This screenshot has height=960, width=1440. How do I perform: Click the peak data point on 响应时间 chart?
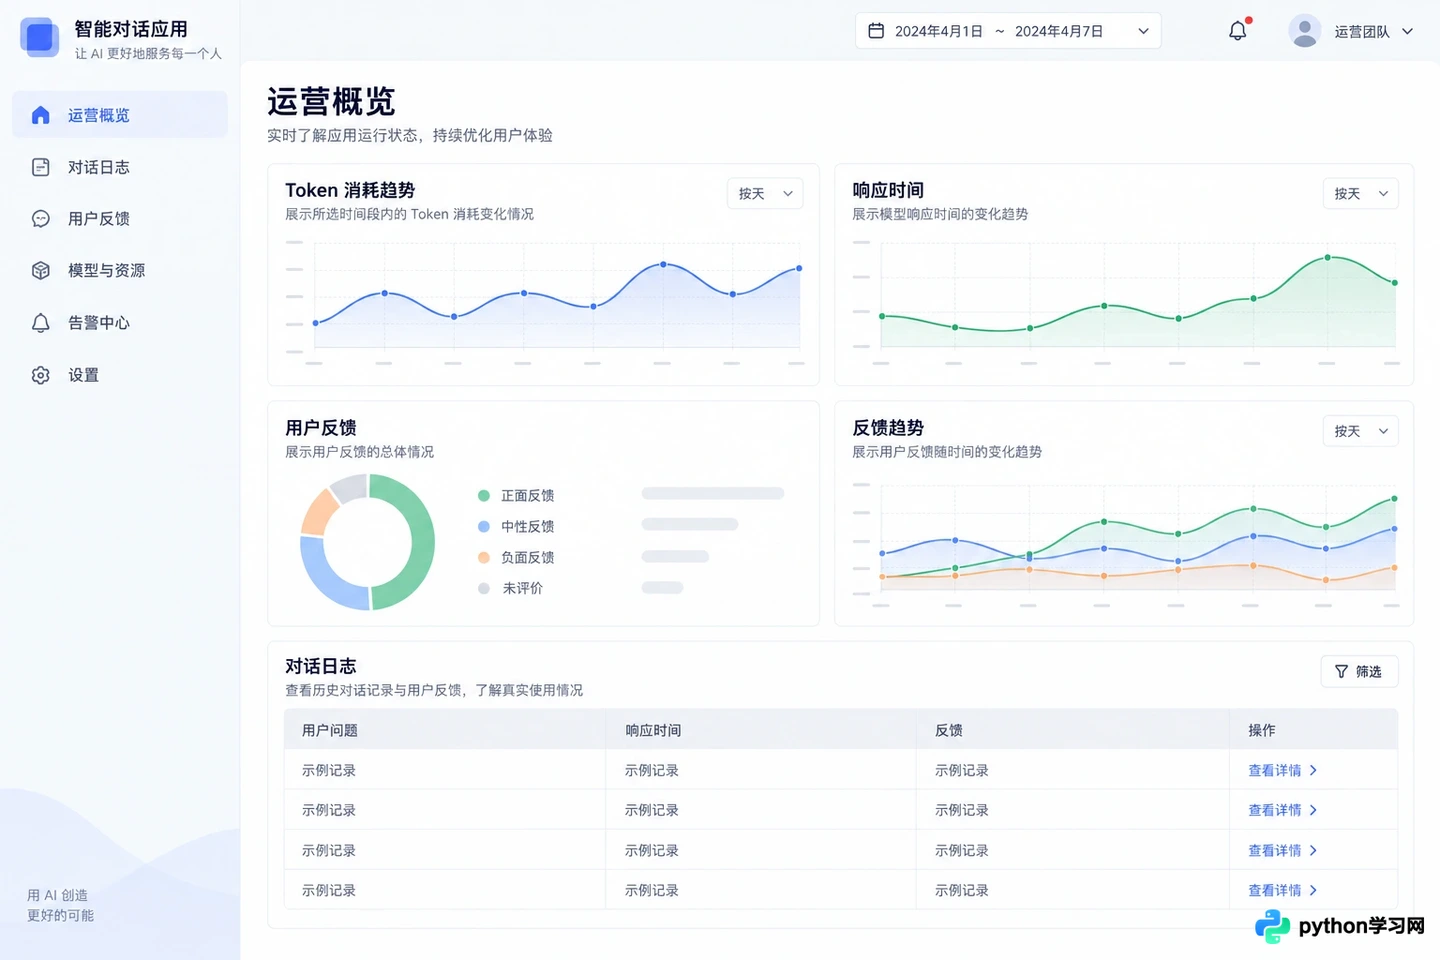1328,258
